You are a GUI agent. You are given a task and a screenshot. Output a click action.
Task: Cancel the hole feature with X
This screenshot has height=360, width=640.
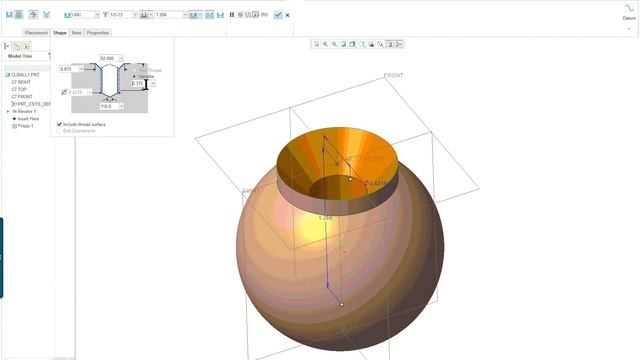[287, 15]
